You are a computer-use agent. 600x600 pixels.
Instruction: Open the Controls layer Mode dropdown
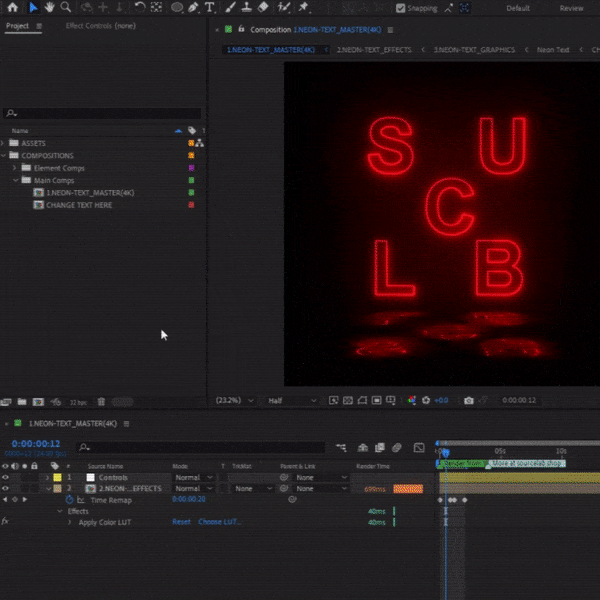click(x=195, y=477)
